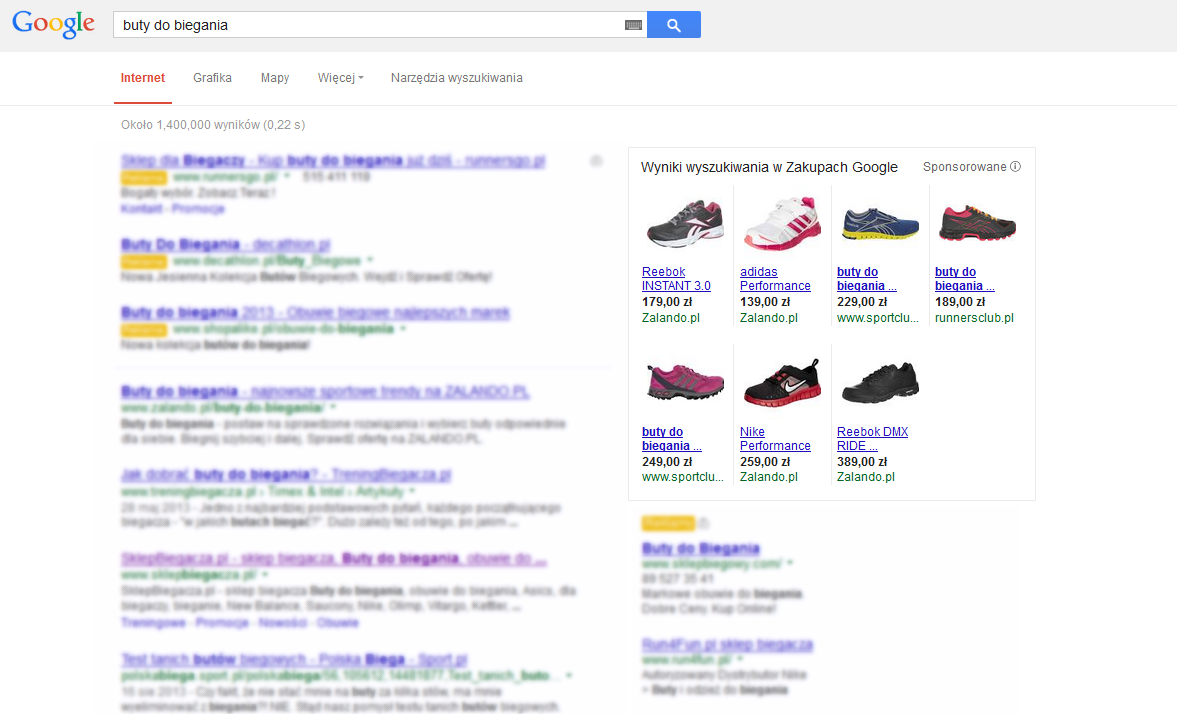
Task: Click the '249,00 zł' price
Action: coord(667,462)
